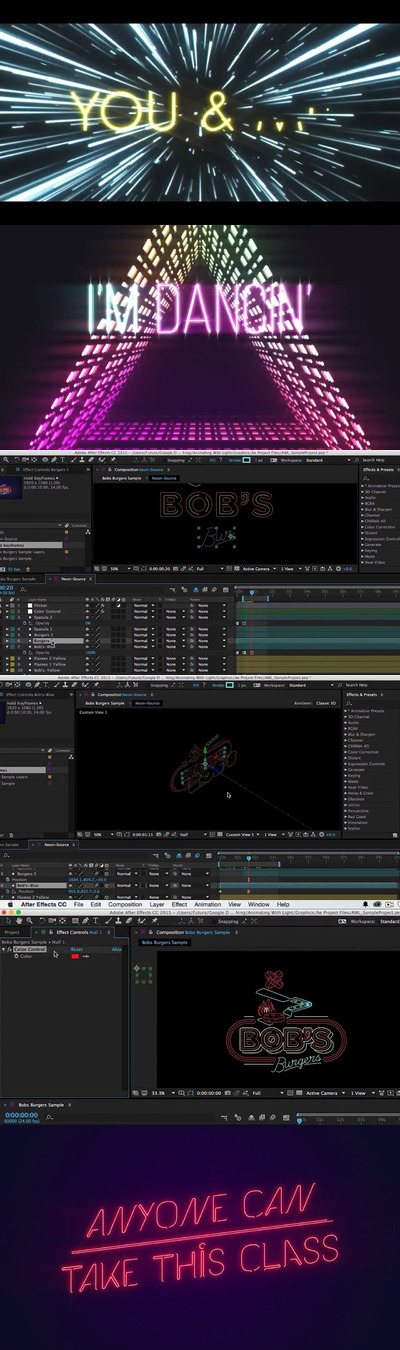Select the Zoom tool in the Mac-menu-bar window
The width and height of the screenshot is (400, 1350).
(x=30, y=920)
